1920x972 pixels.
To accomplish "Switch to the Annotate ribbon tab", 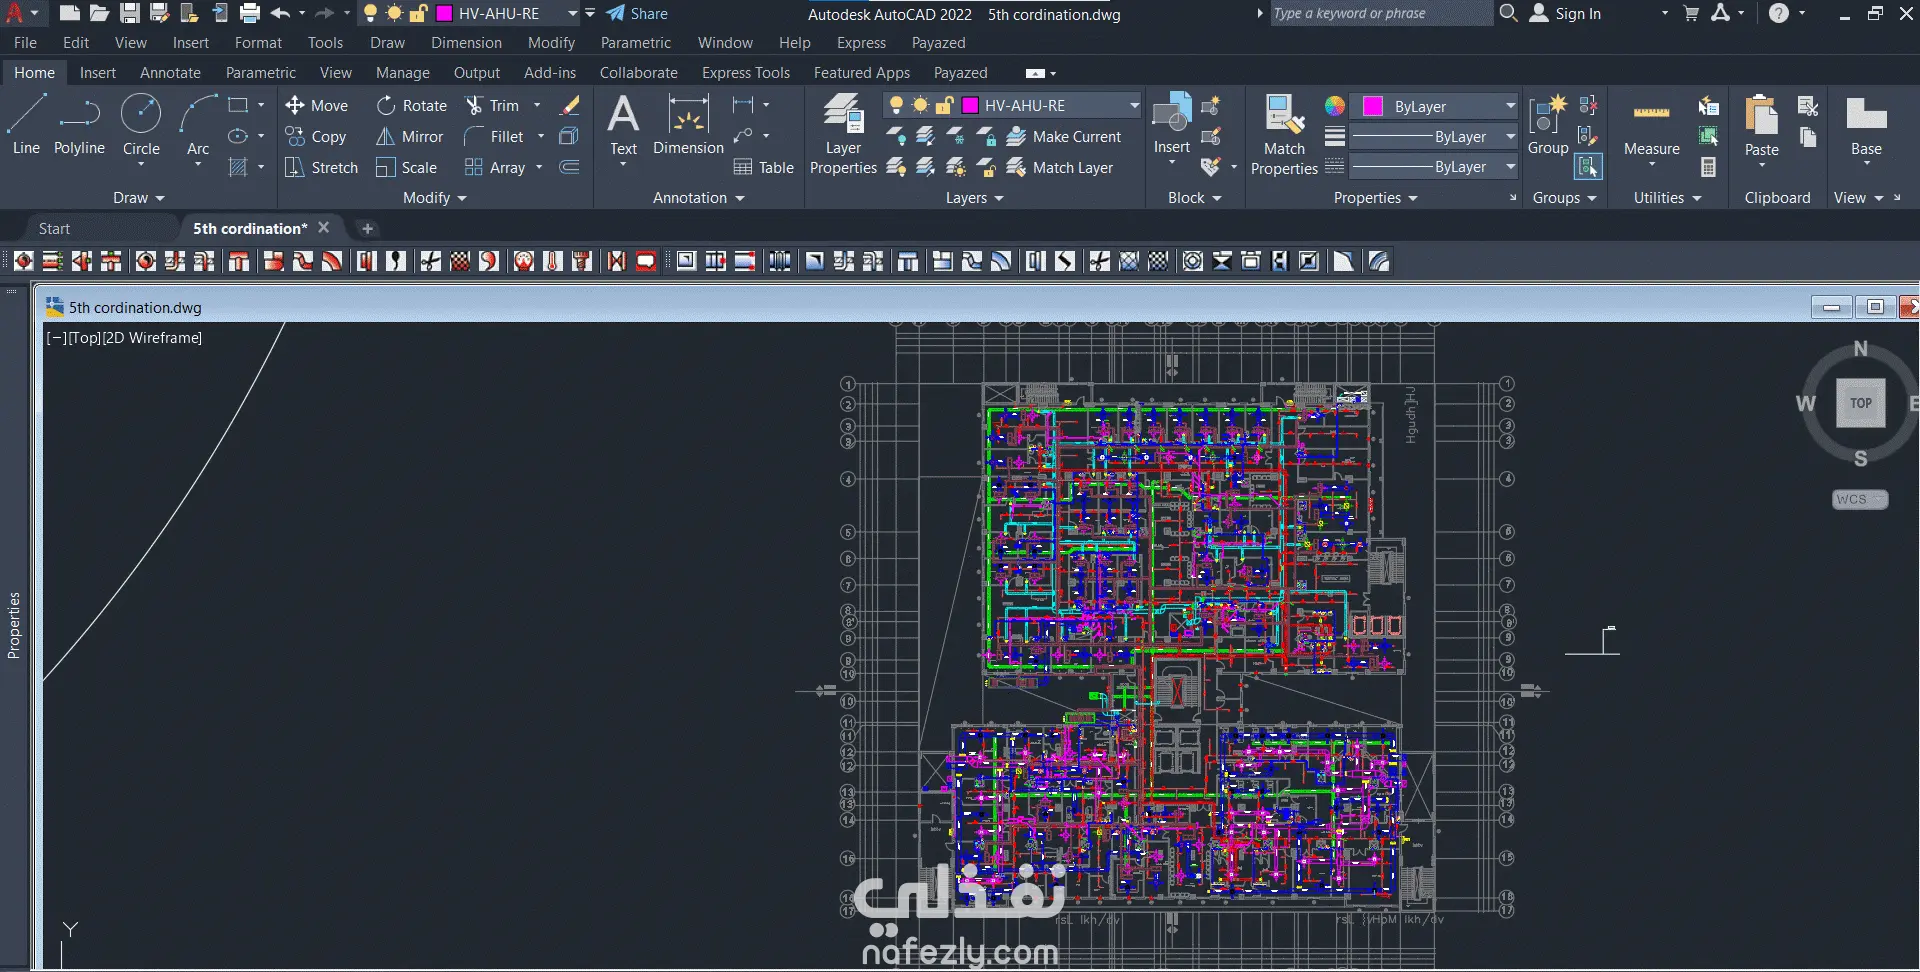I will pyautogui.click(x=170, y=73).
